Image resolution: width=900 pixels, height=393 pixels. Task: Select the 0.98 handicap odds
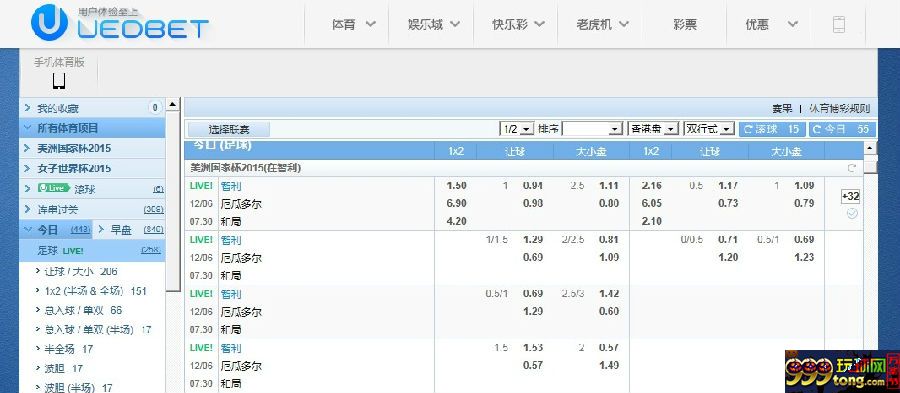(x=533, y=203)
